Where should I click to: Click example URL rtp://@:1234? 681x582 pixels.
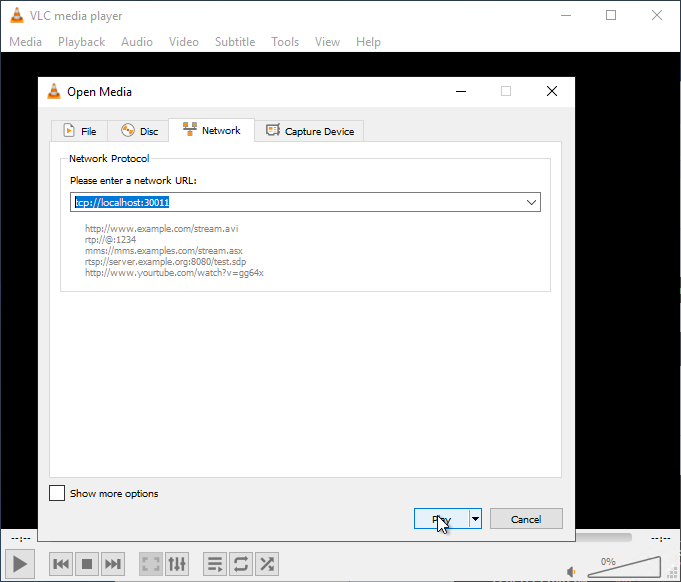[110, 240]
